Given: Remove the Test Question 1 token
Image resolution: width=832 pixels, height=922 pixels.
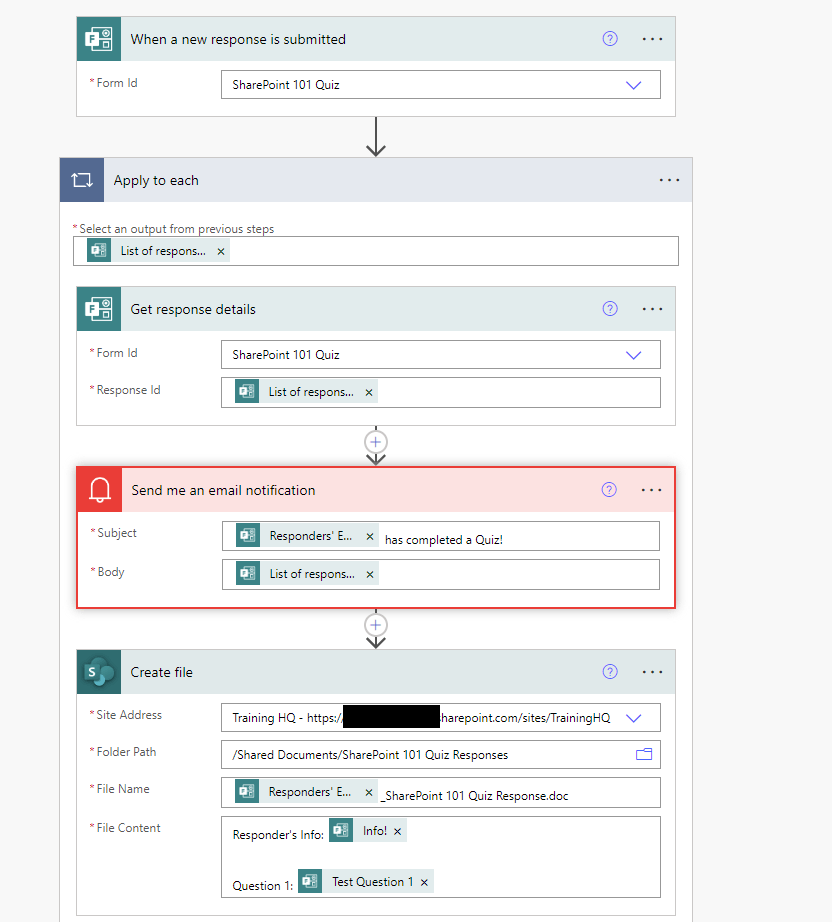Looking at the screenshot, I should click(x=424, y=882).
